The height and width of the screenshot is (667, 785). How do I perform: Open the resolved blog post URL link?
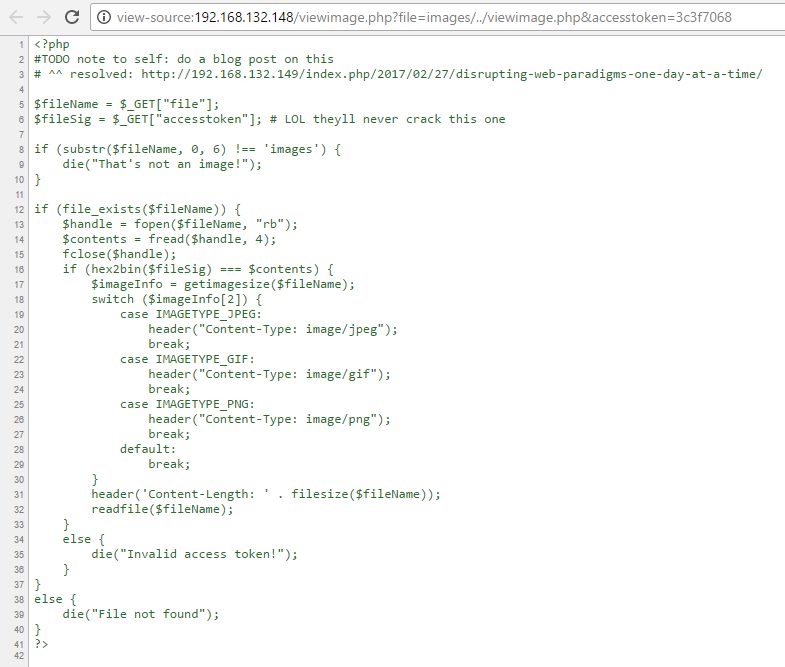452,74
